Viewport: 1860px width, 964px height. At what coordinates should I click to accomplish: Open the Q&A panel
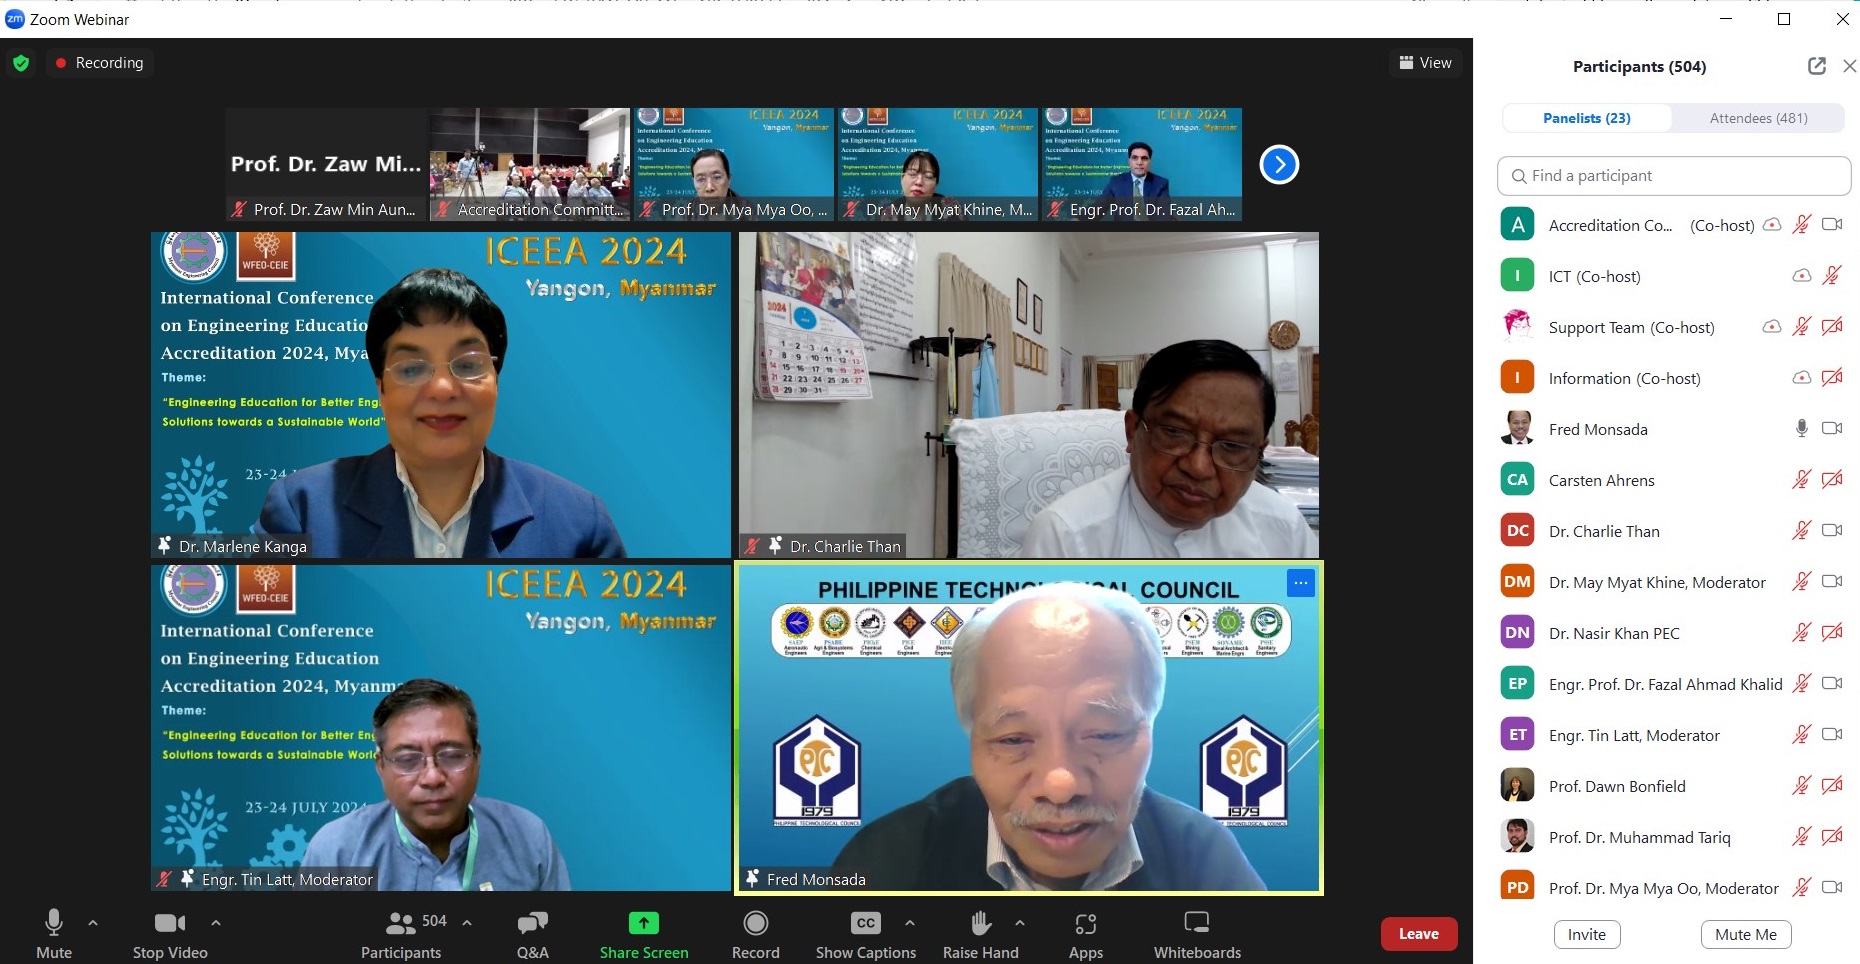pos(532,924)
